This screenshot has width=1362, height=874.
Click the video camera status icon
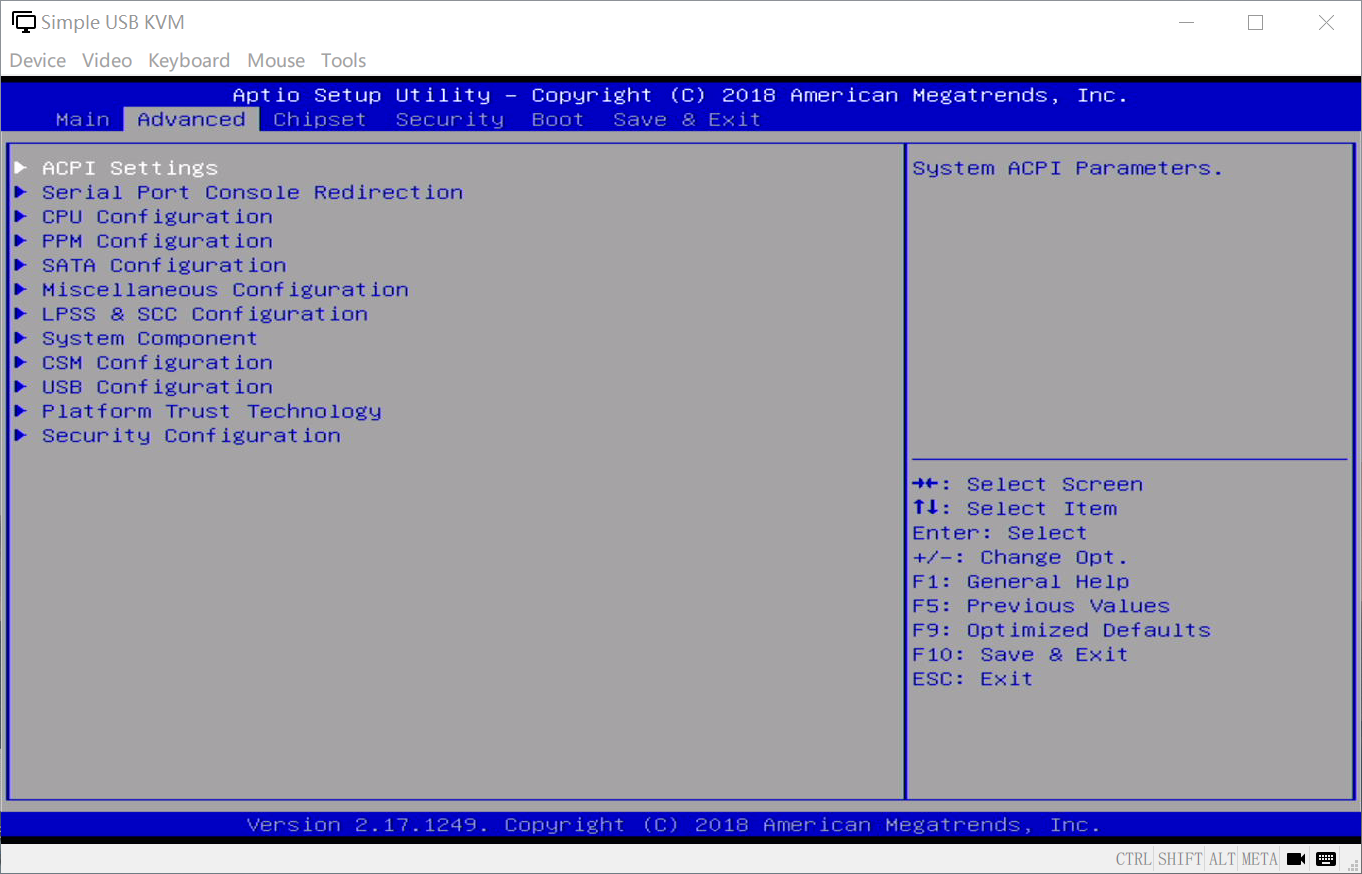pos(1296,859)
